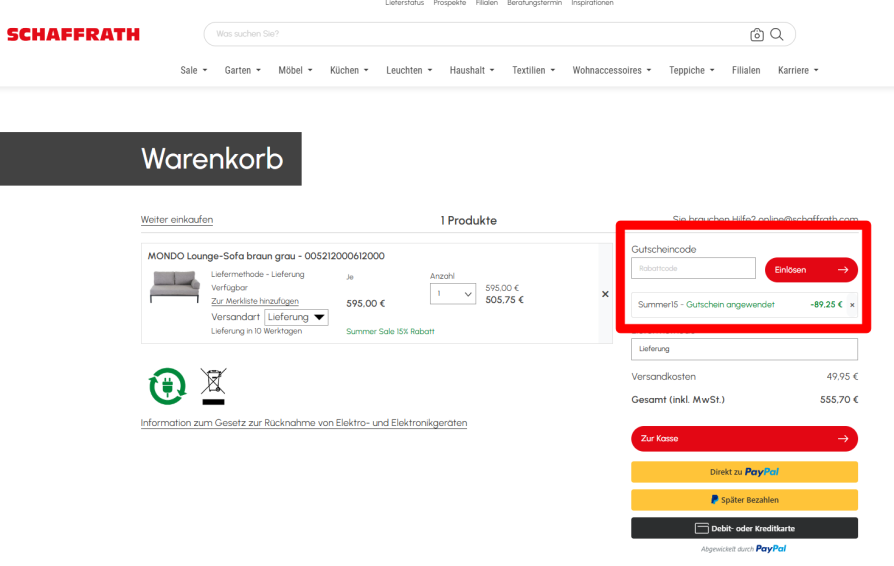Click the Rabattcode input field
Screen dimensions: 894x566
tap(693, 268)
